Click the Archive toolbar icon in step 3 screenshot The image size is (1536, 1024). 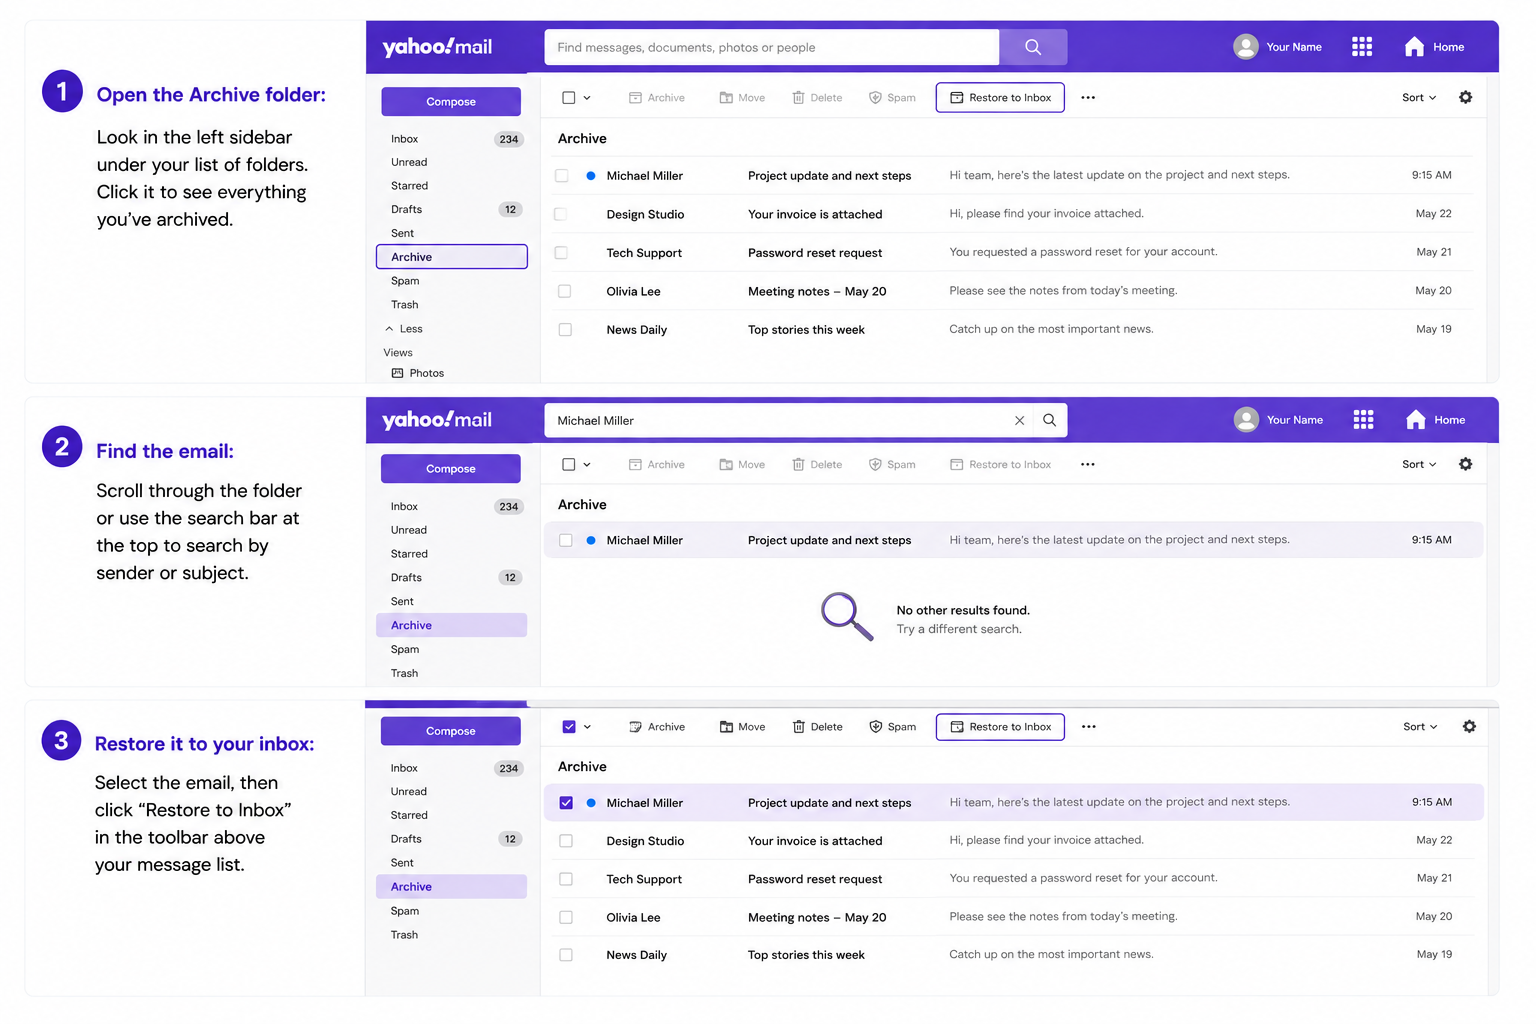635,727
